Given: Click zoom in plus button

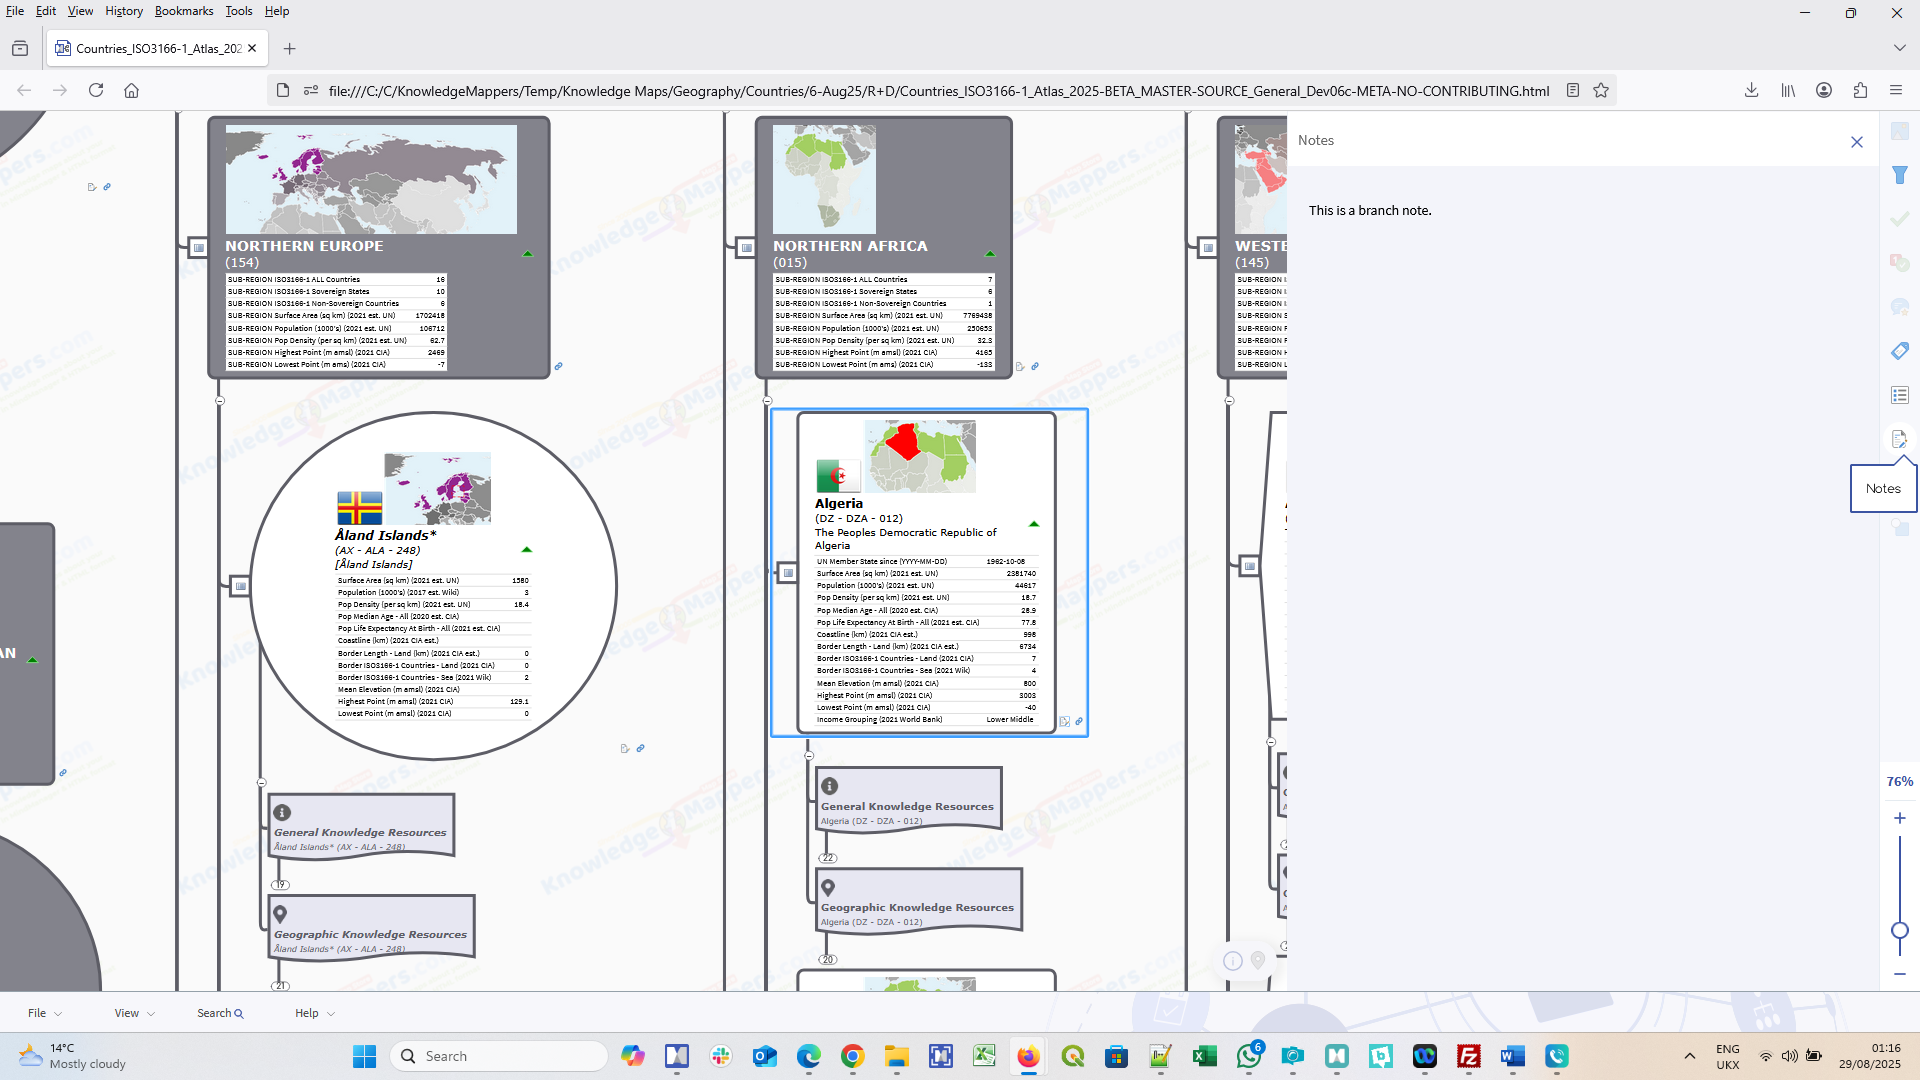Looking at the screenshot, I should pos(1900,818).
